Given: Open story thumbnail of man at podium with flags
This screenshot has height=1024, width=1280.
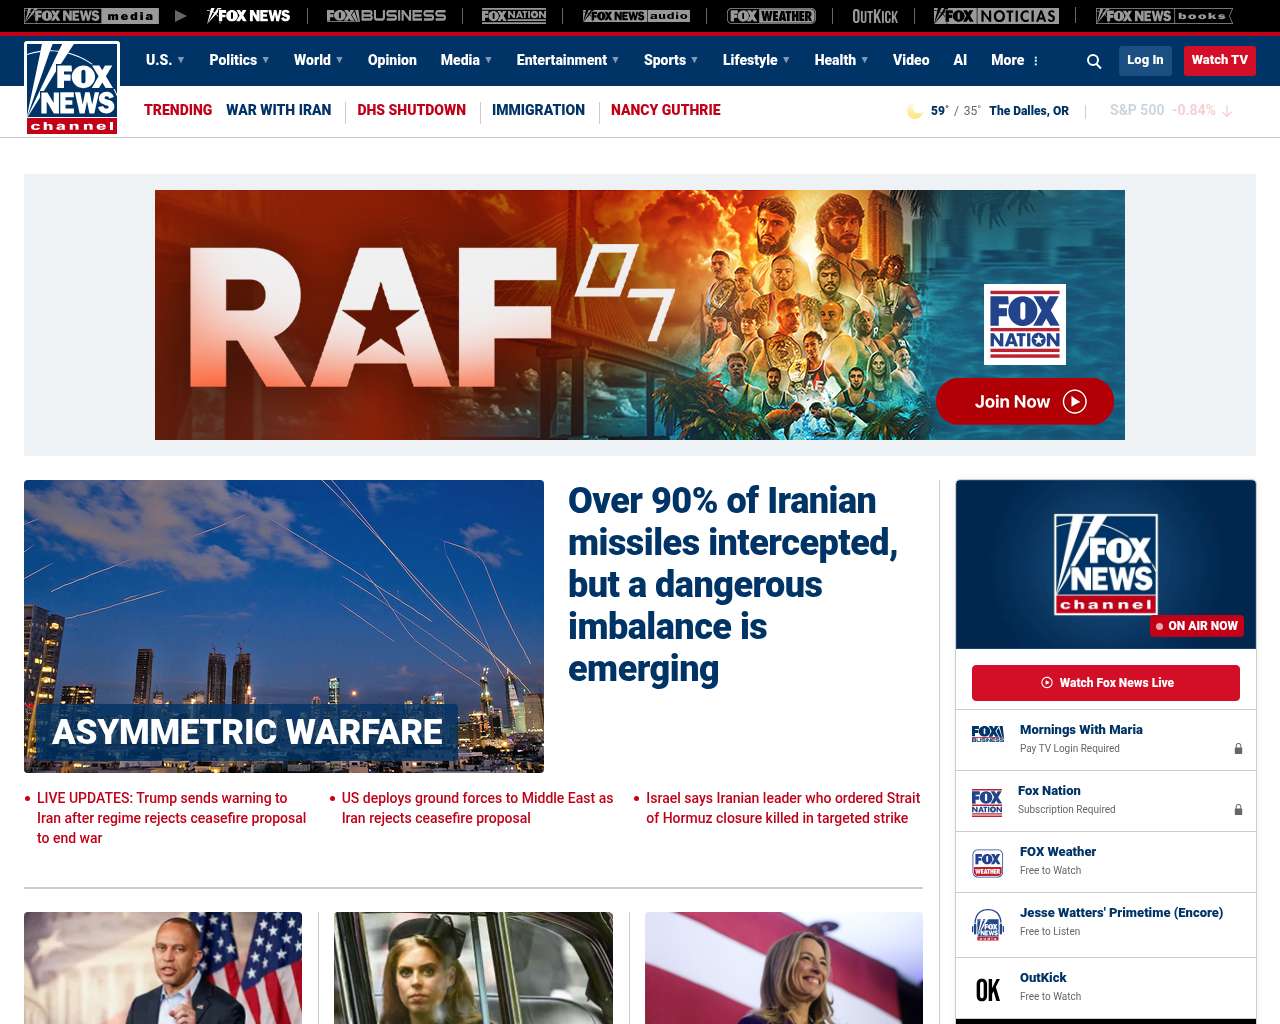Looking at the screenshot, I should coord(163,968).
